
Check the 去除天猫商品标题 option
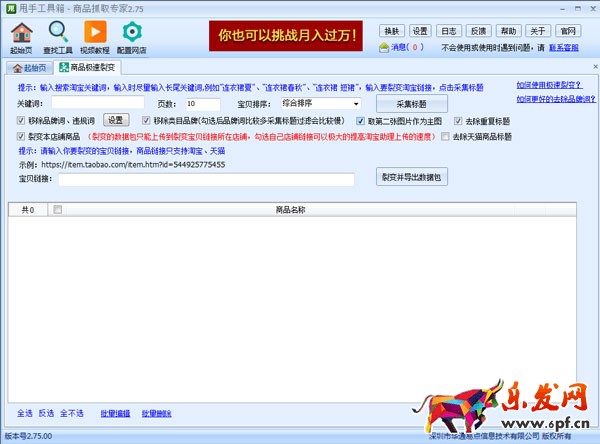446,136
